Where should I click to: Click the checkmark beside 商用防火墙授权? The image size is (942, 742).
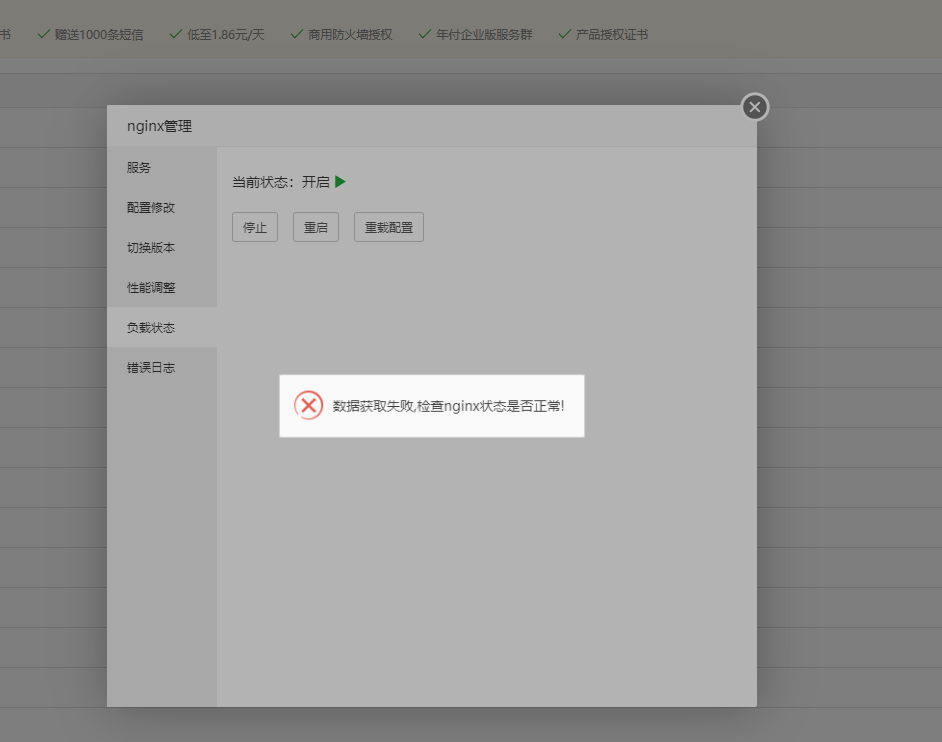pyautogui.click(x=296, y=34)
